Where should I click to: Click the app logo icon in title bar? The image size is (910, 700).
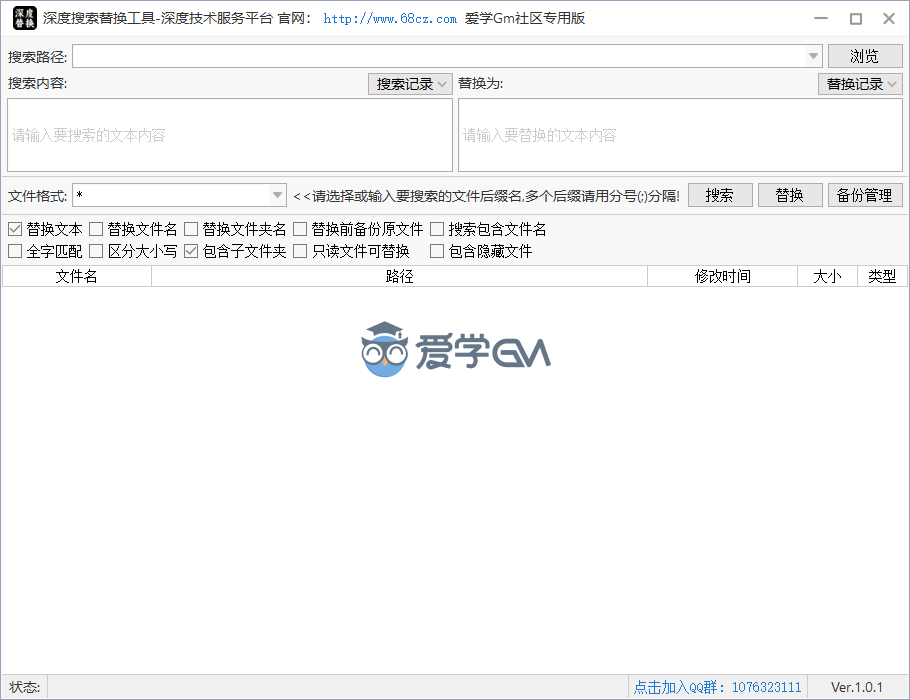pos(24,18)
